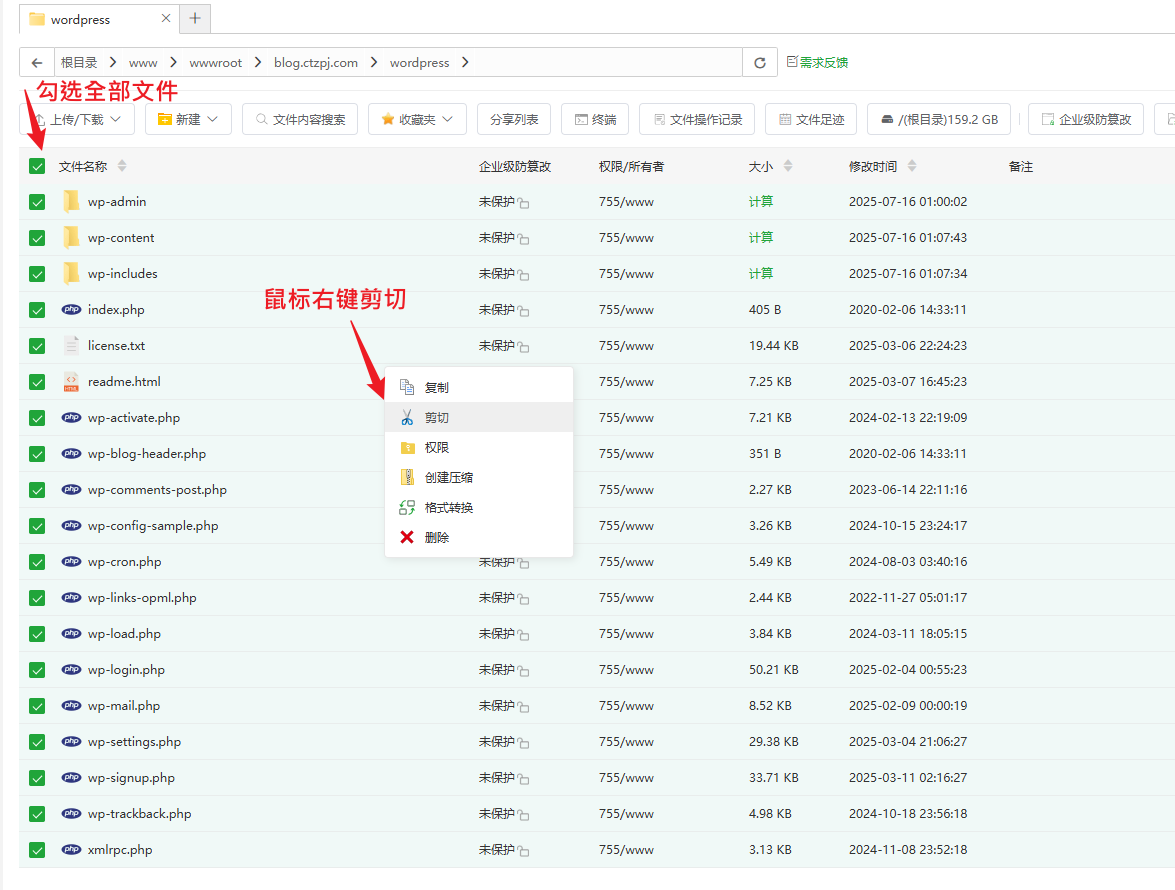Viewport: 1175px width, 890px height.
Task: Click blog.ctzpj.com in the breadcrumb path
Action: (316, 63)
